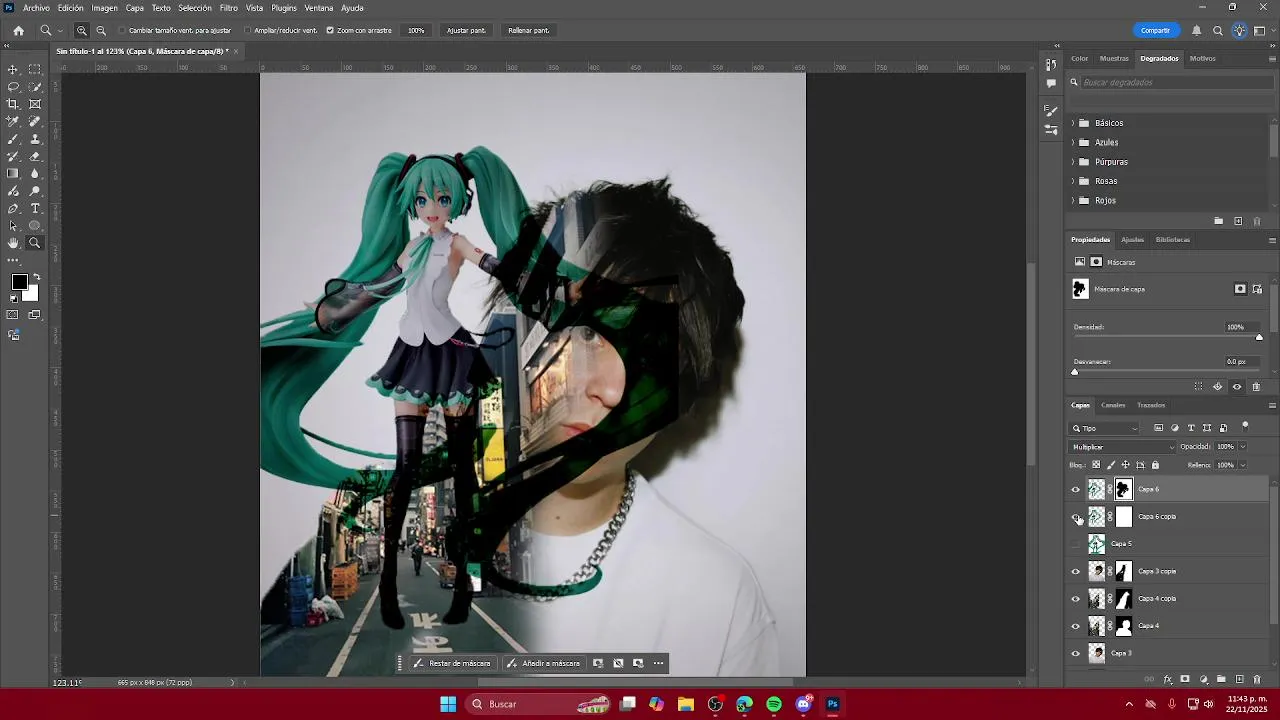The image size is (1280, 720).
Task: Hide the Capa 4 copia layer
Action: pyautogui.click(x=1076, y=599)
